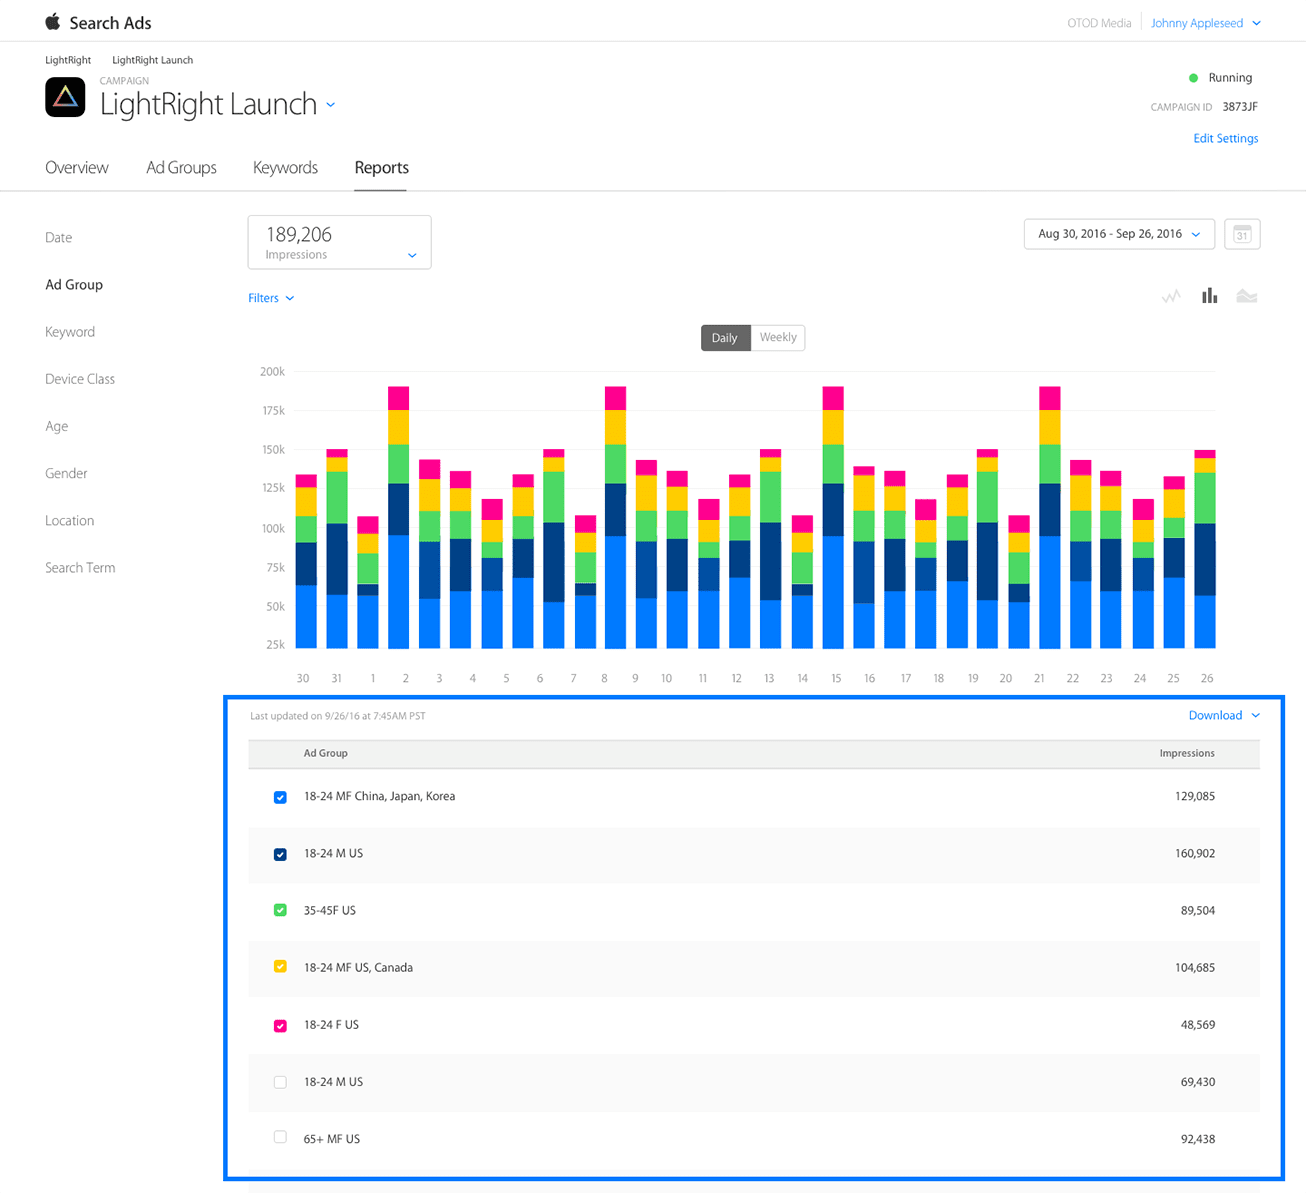
Task: Switch to area chart view
Action: point(1246,296)
